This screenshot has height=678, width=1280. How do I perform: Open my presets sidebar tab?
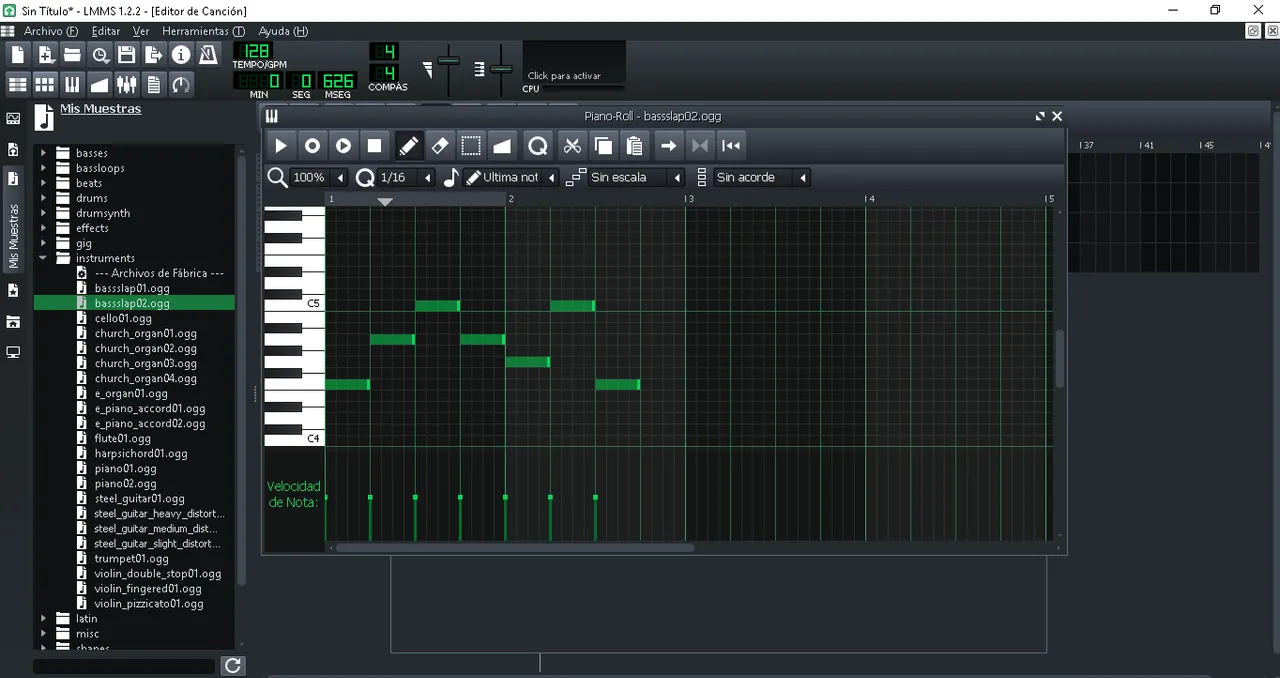coord(13,290)
